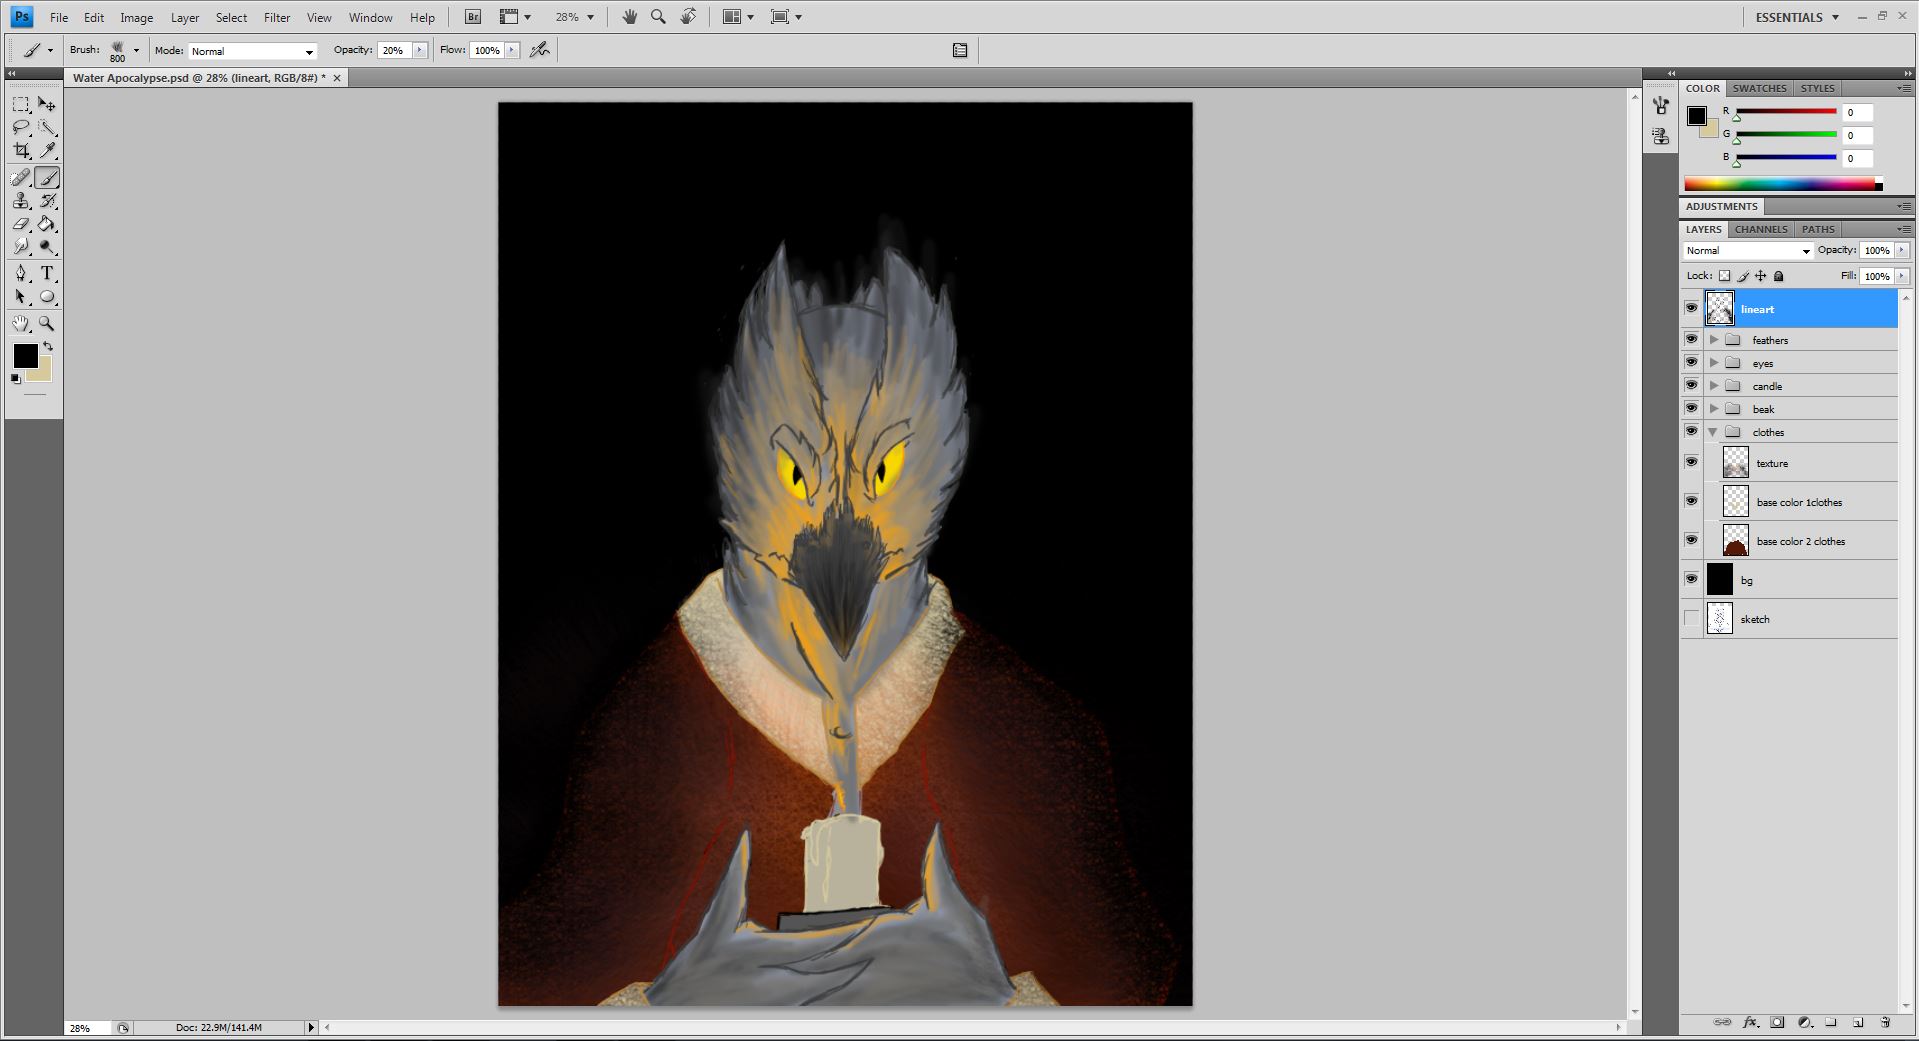
Task: Switch to the Channels tab
Action: pos(1760,229)
